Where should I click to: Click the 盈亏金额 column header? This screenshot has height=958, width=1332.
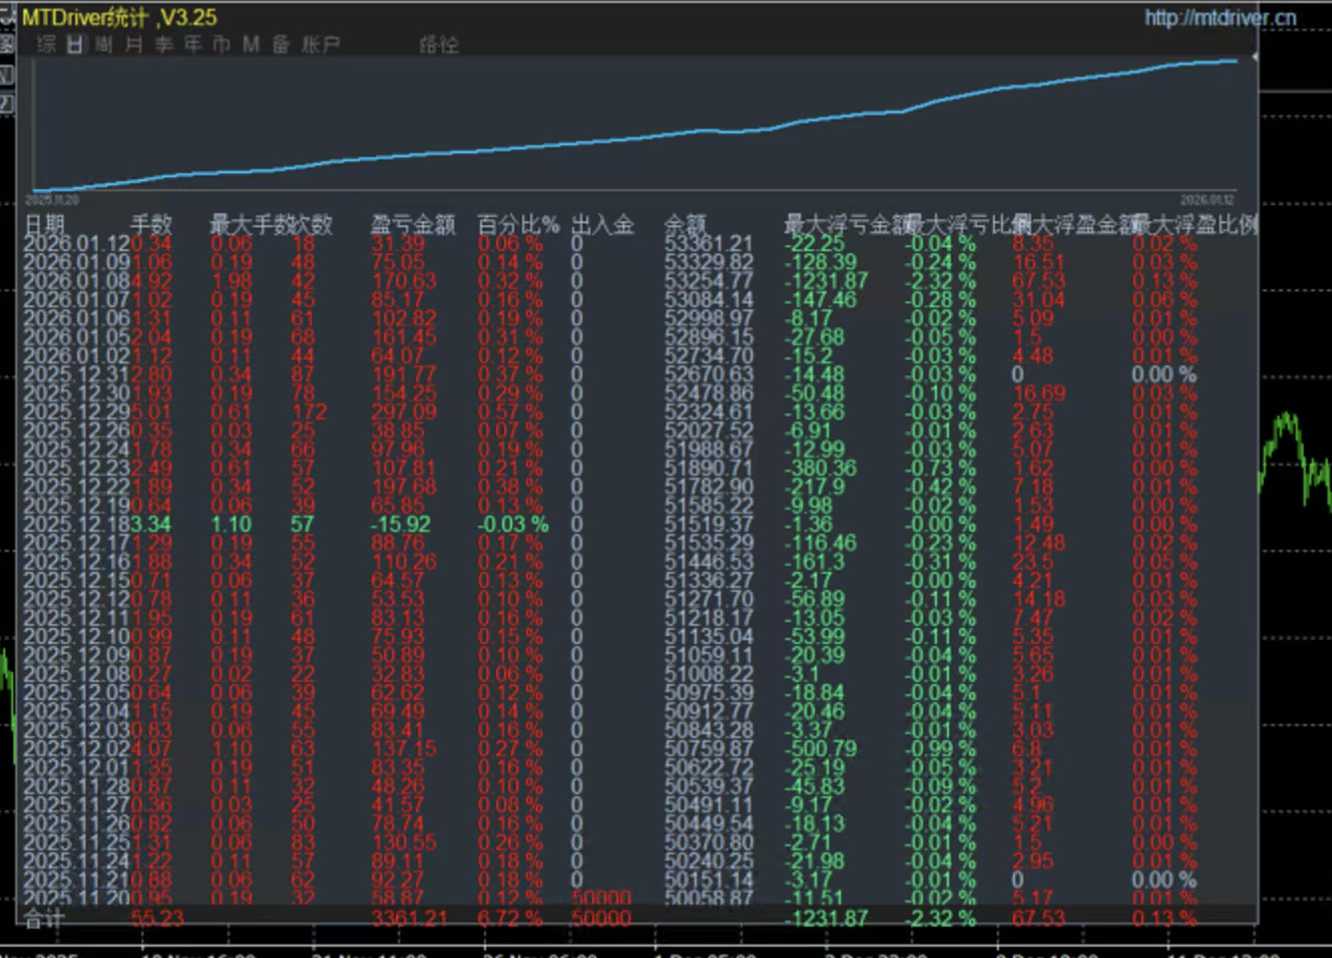pos(413,224)
